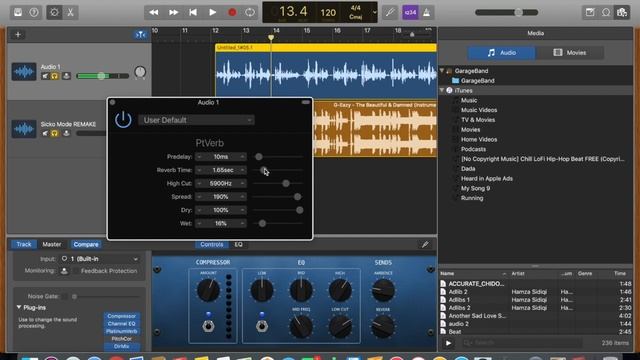Go to beginning of the project

(193, 12)
